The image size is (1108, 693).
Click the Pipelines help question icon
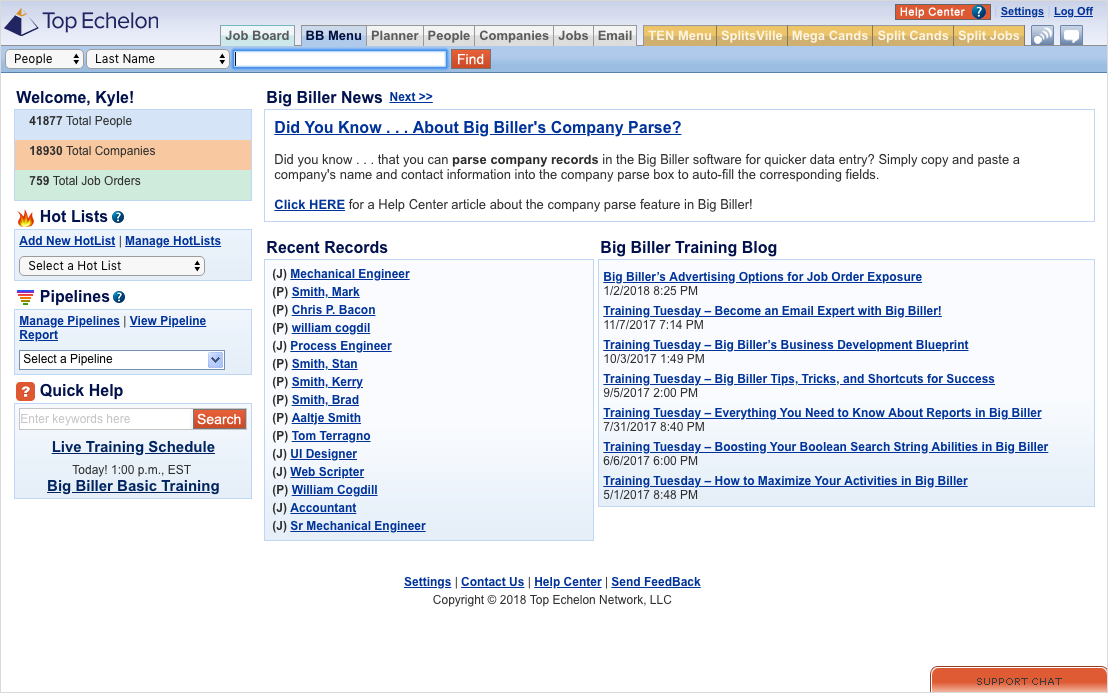click(x=119, y=297)
